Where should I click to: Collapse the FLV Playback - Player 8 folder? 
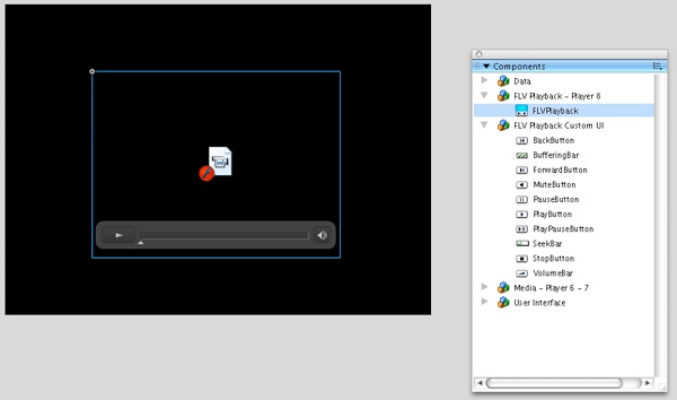pyautogui.click(x=486, y=96)
